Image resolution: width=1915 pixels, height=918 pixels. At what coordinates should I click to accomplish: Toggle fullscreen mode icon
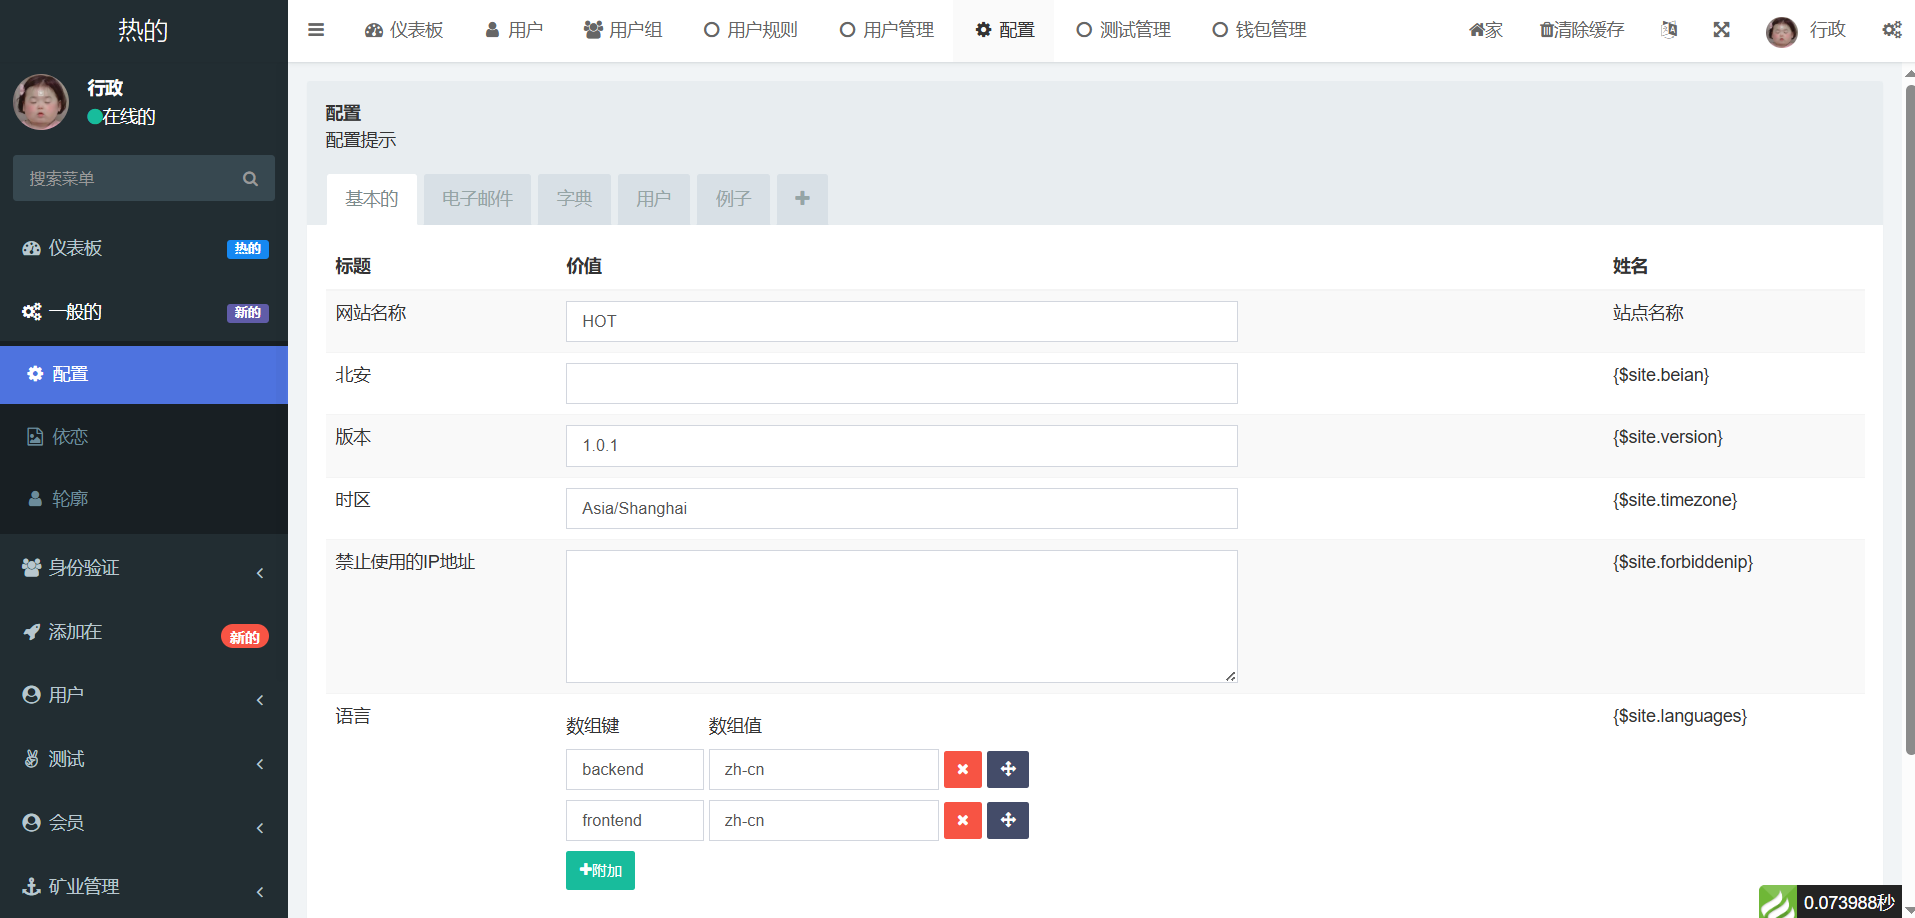[x=1721, y=30]
